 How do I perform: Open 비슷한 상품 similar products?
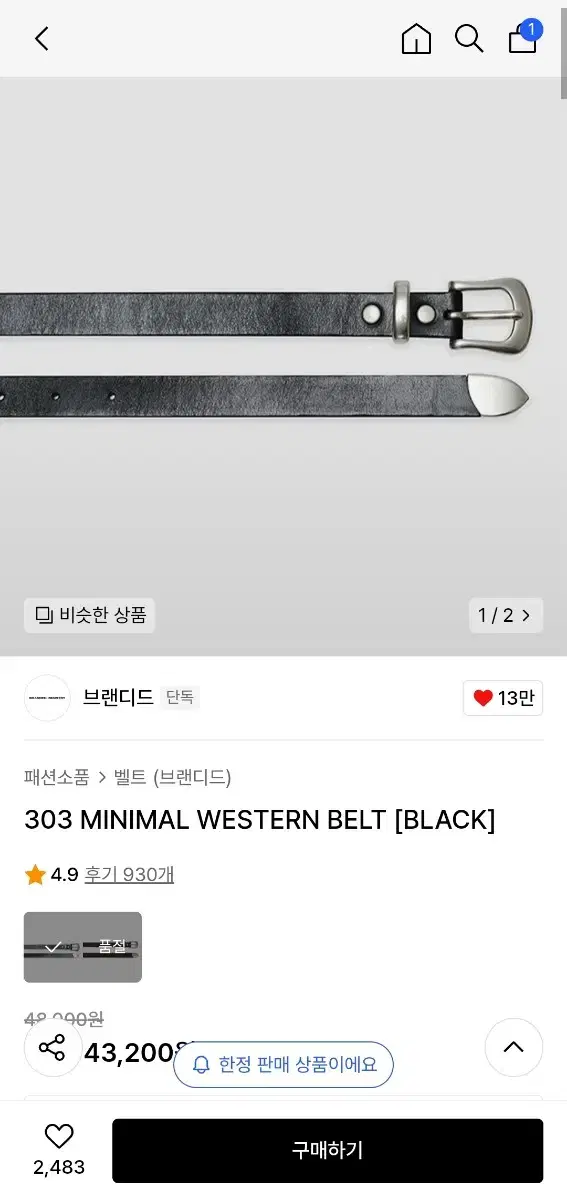90,615
